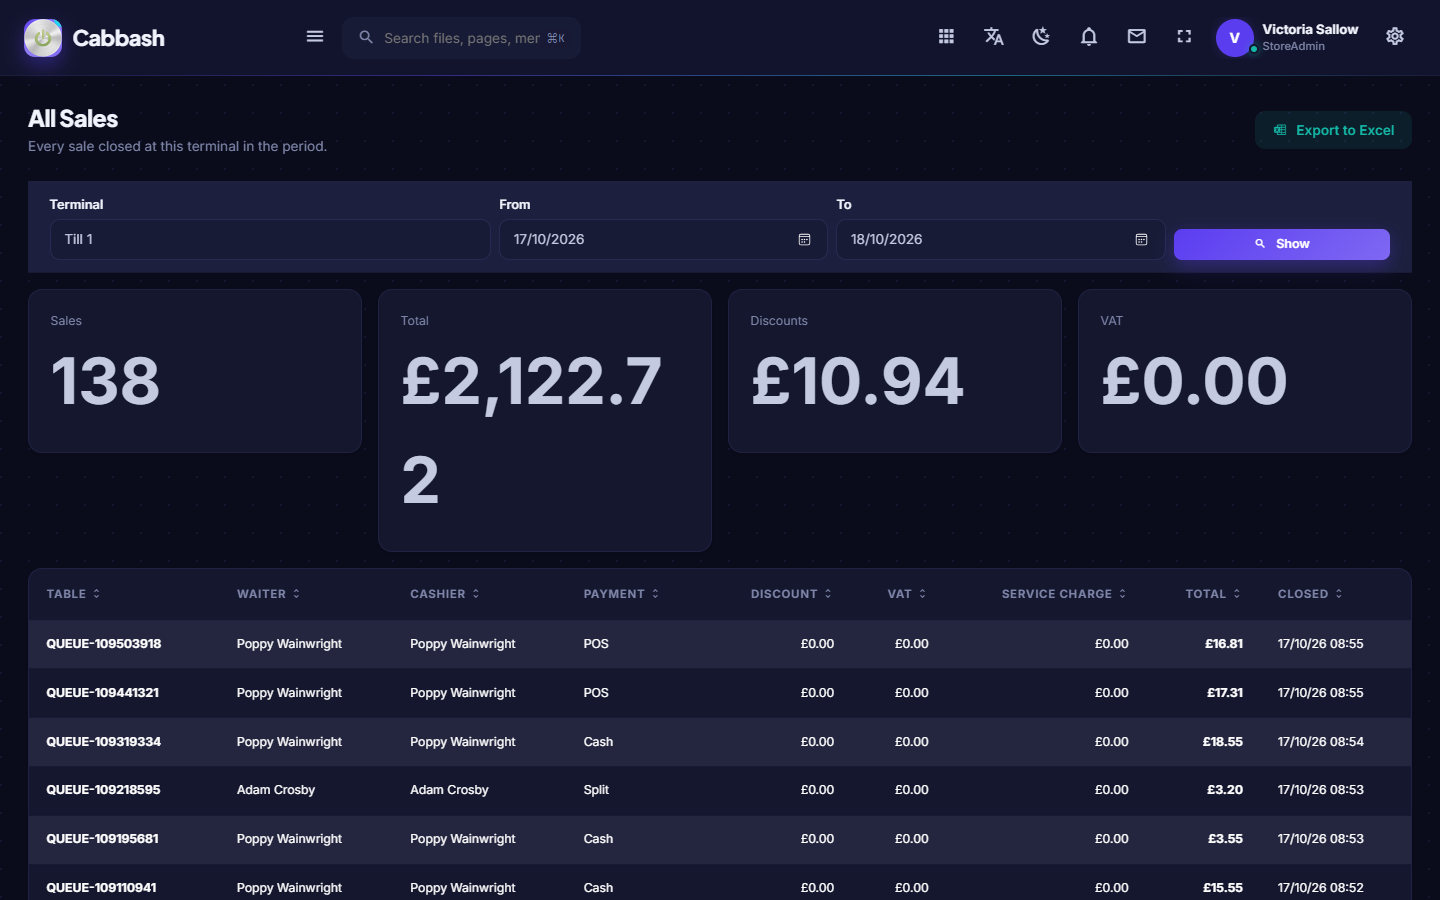Toggle fullscreen mode

click(1184, 37)
